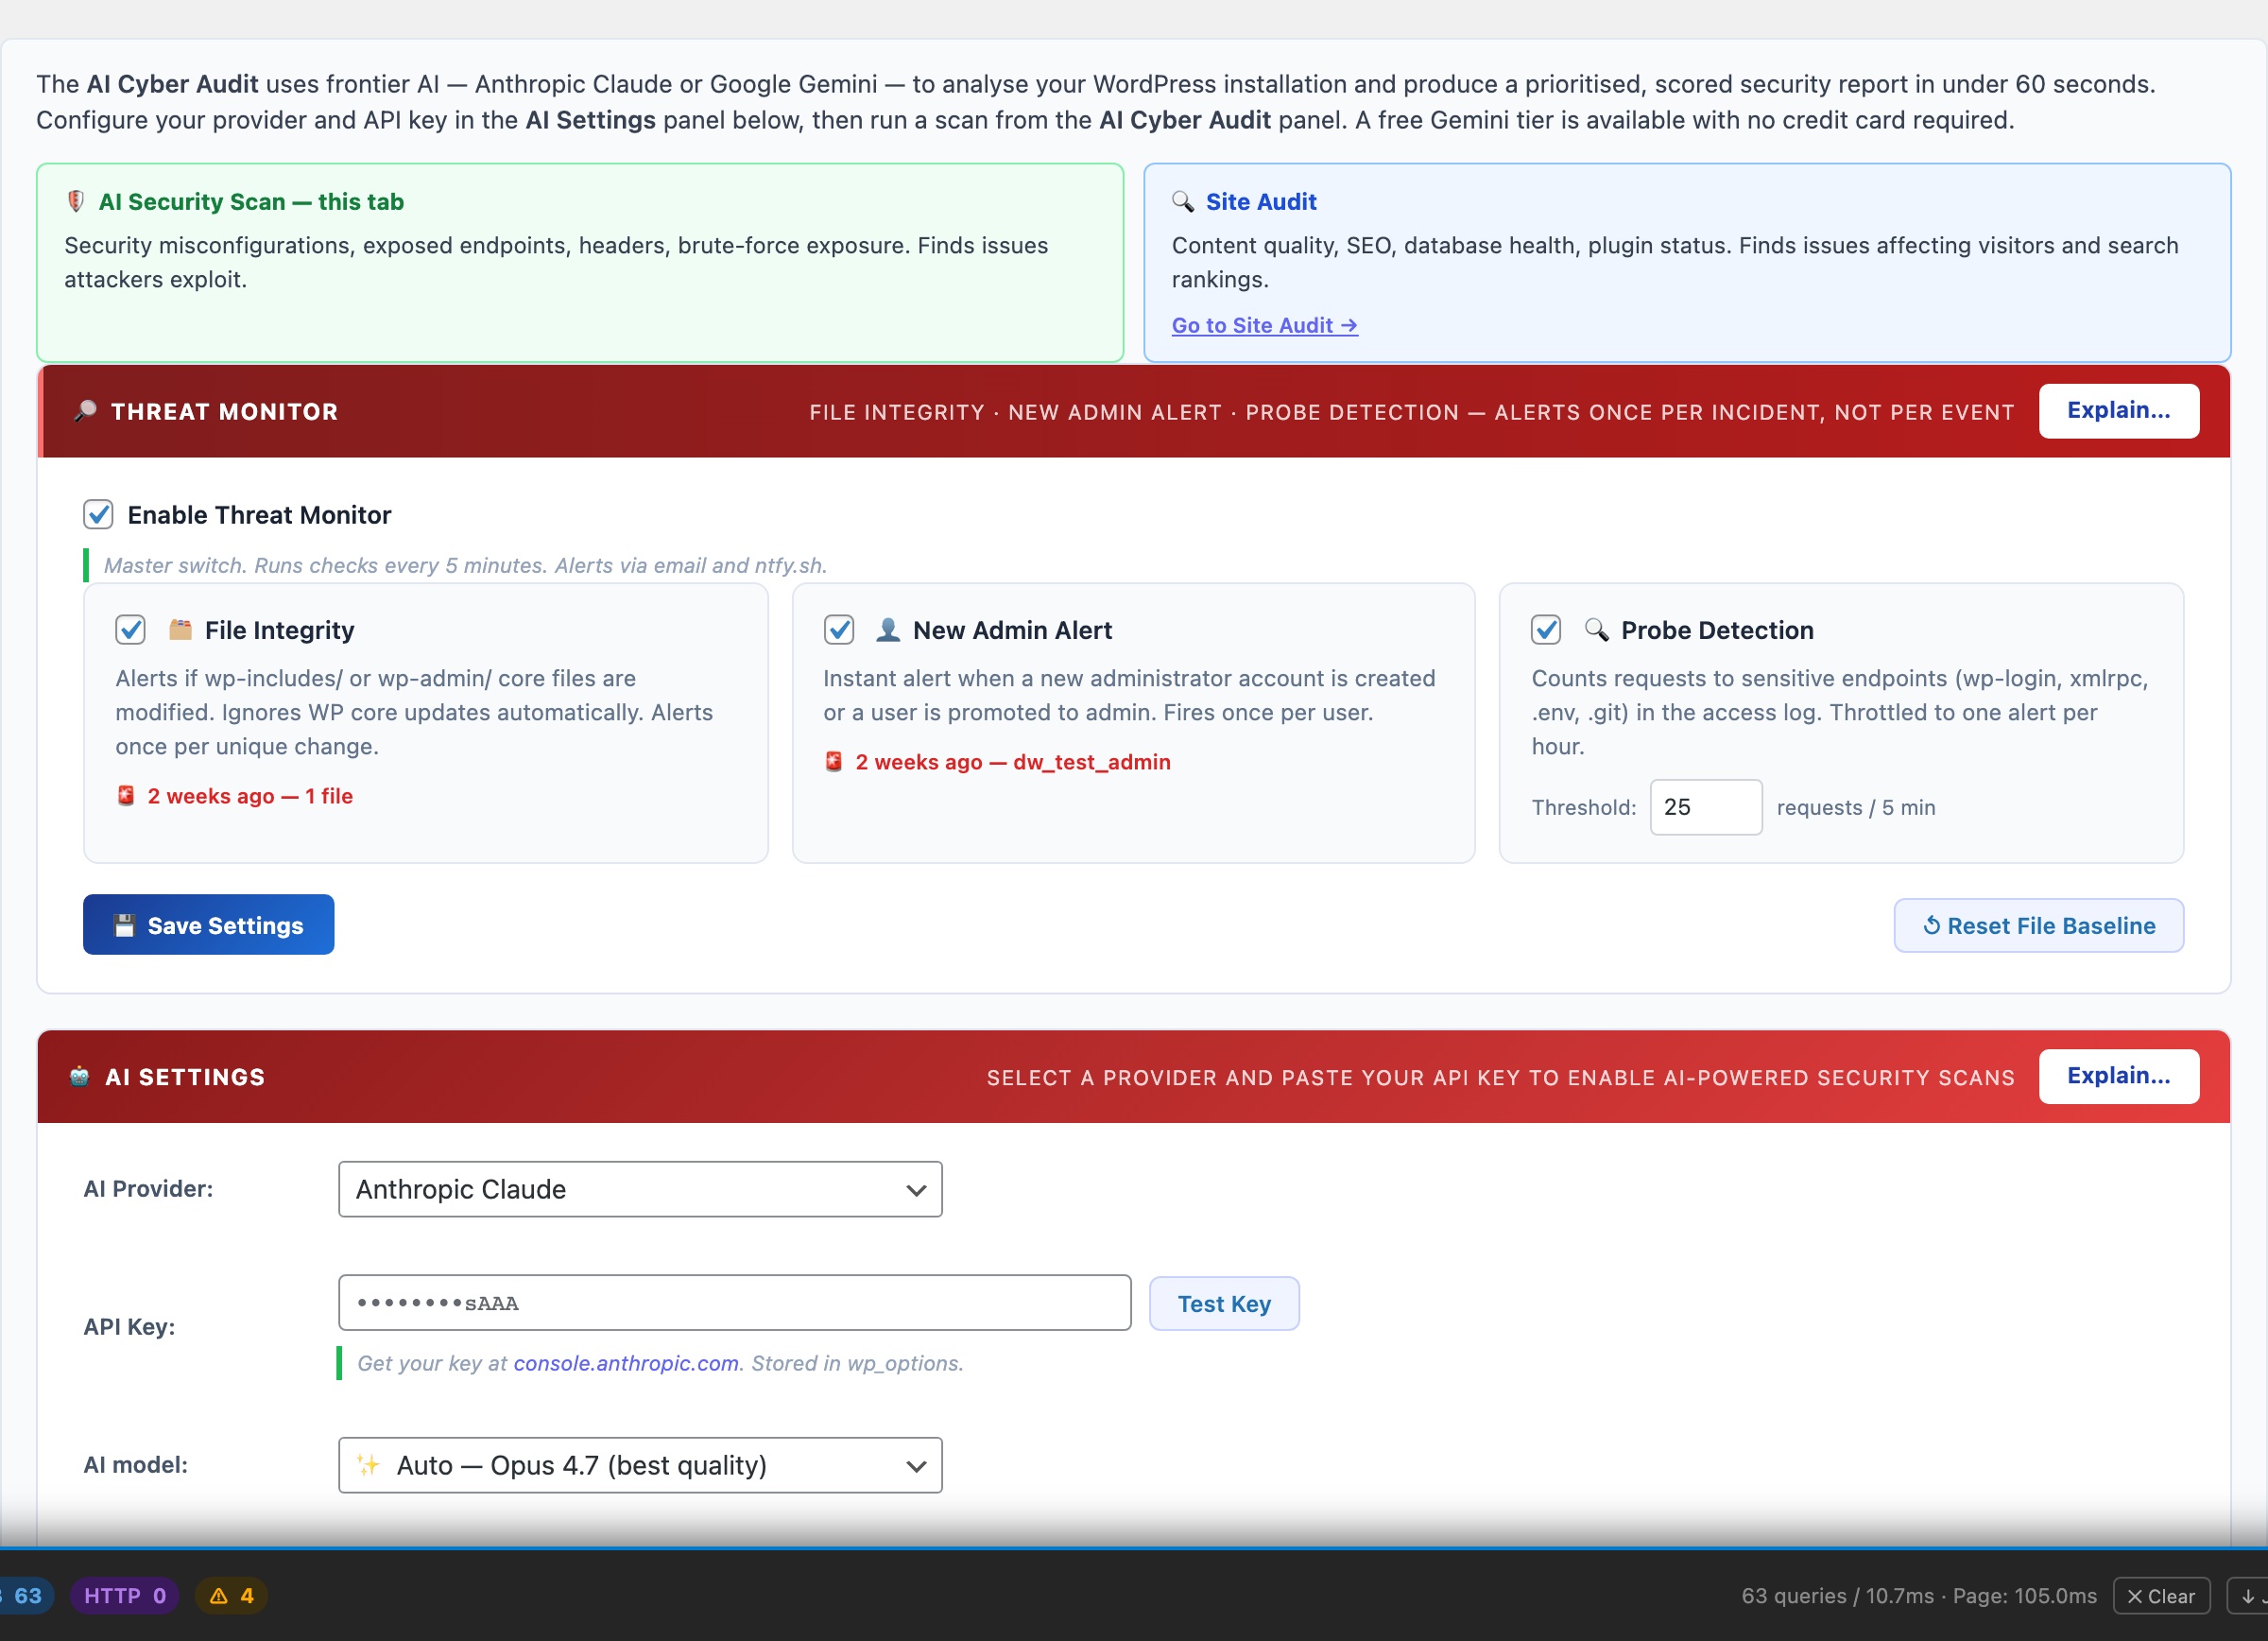2268x1641 pixels.
Task: Click the warning triangle icon in debug bar
Action: coord(219,1596)
